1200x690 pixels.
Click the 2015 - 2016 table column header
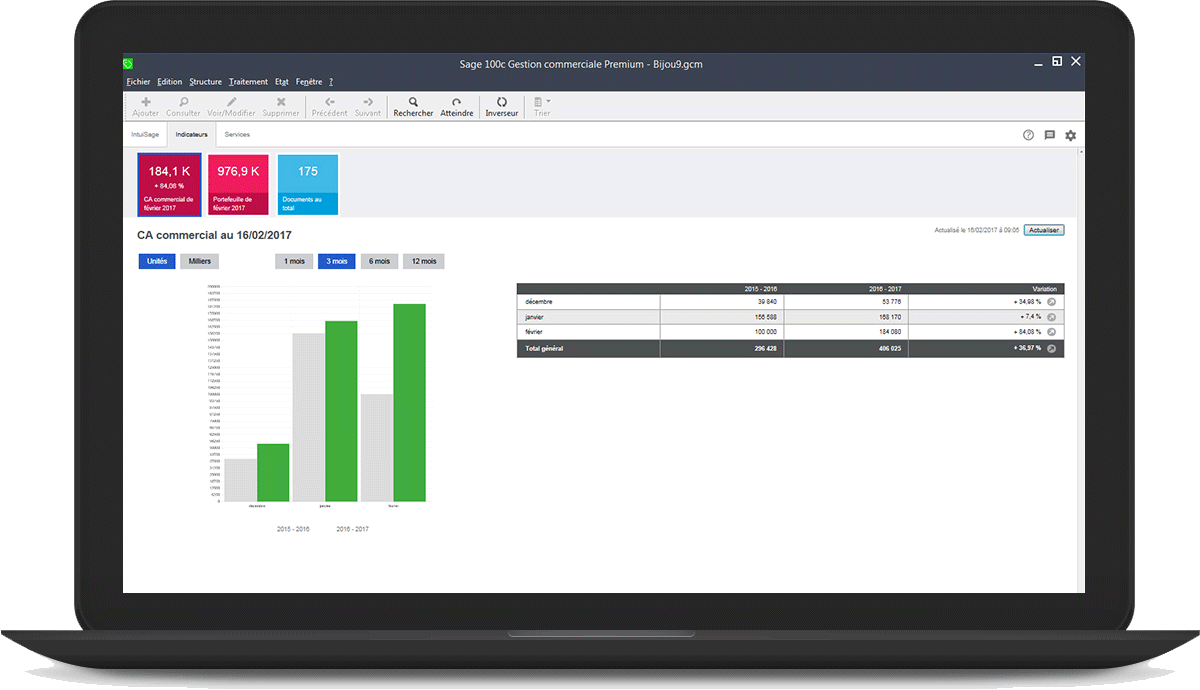tap(760, 289)
